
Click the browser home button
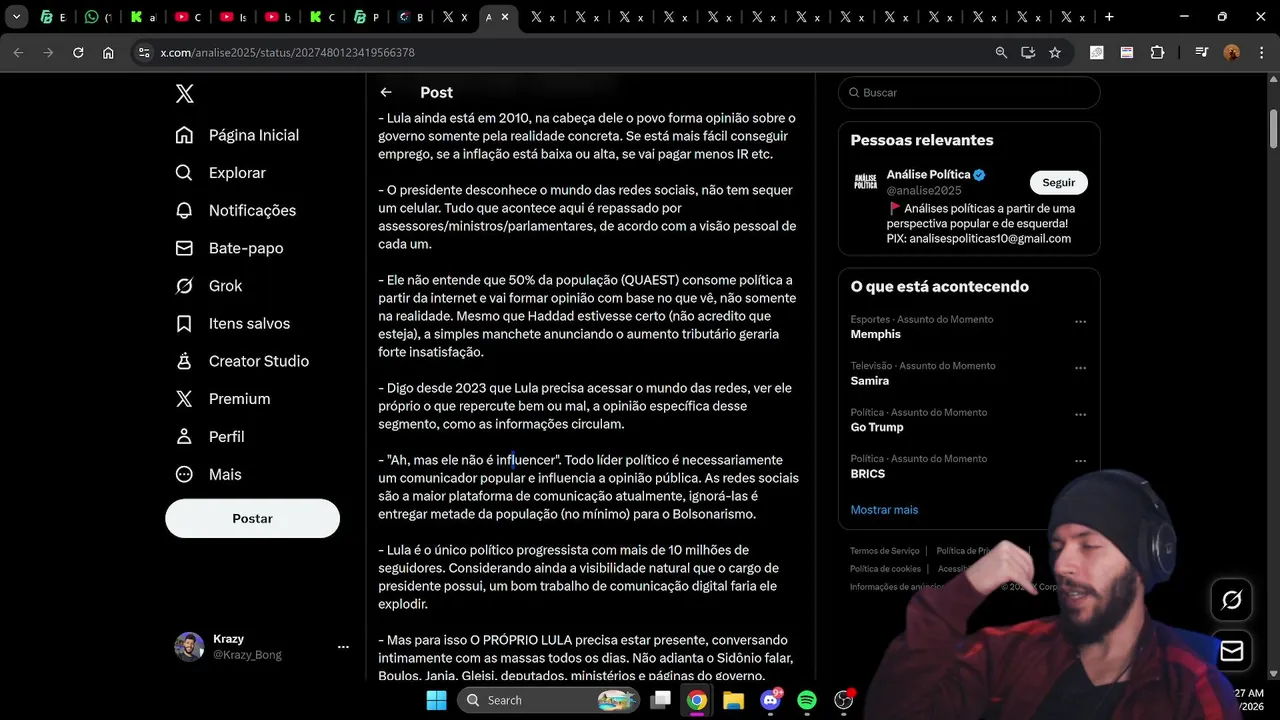tap(108, 52)
